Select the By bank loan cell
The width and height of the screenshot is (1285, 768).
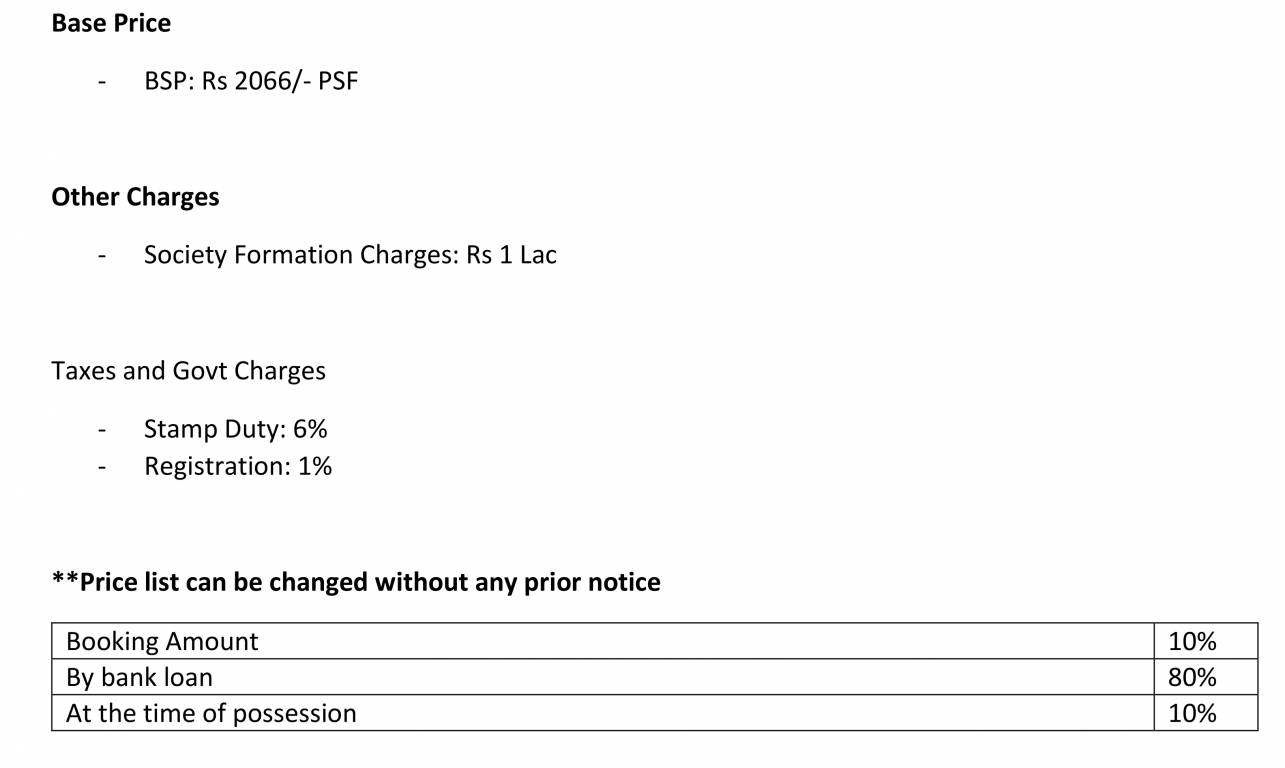[139, 677]
